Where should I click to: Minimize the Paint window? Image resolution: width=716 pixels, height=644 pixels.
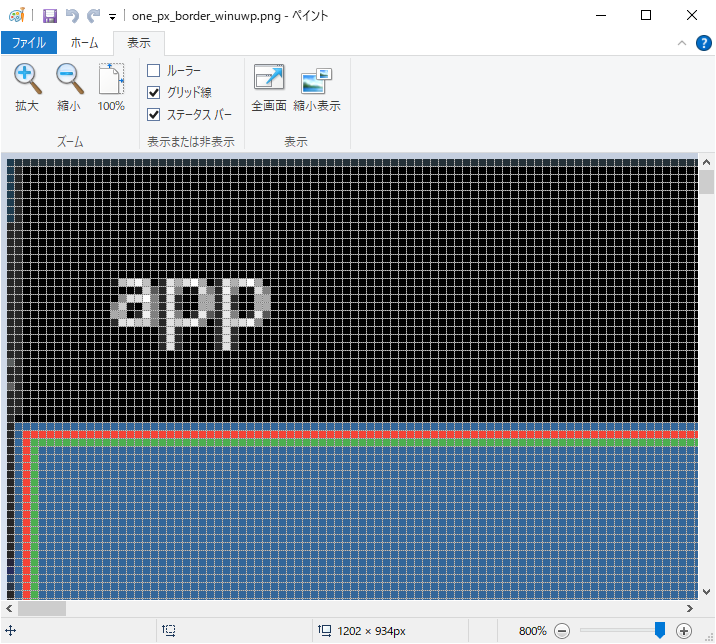pyautogui.click(x=601, y=16)
